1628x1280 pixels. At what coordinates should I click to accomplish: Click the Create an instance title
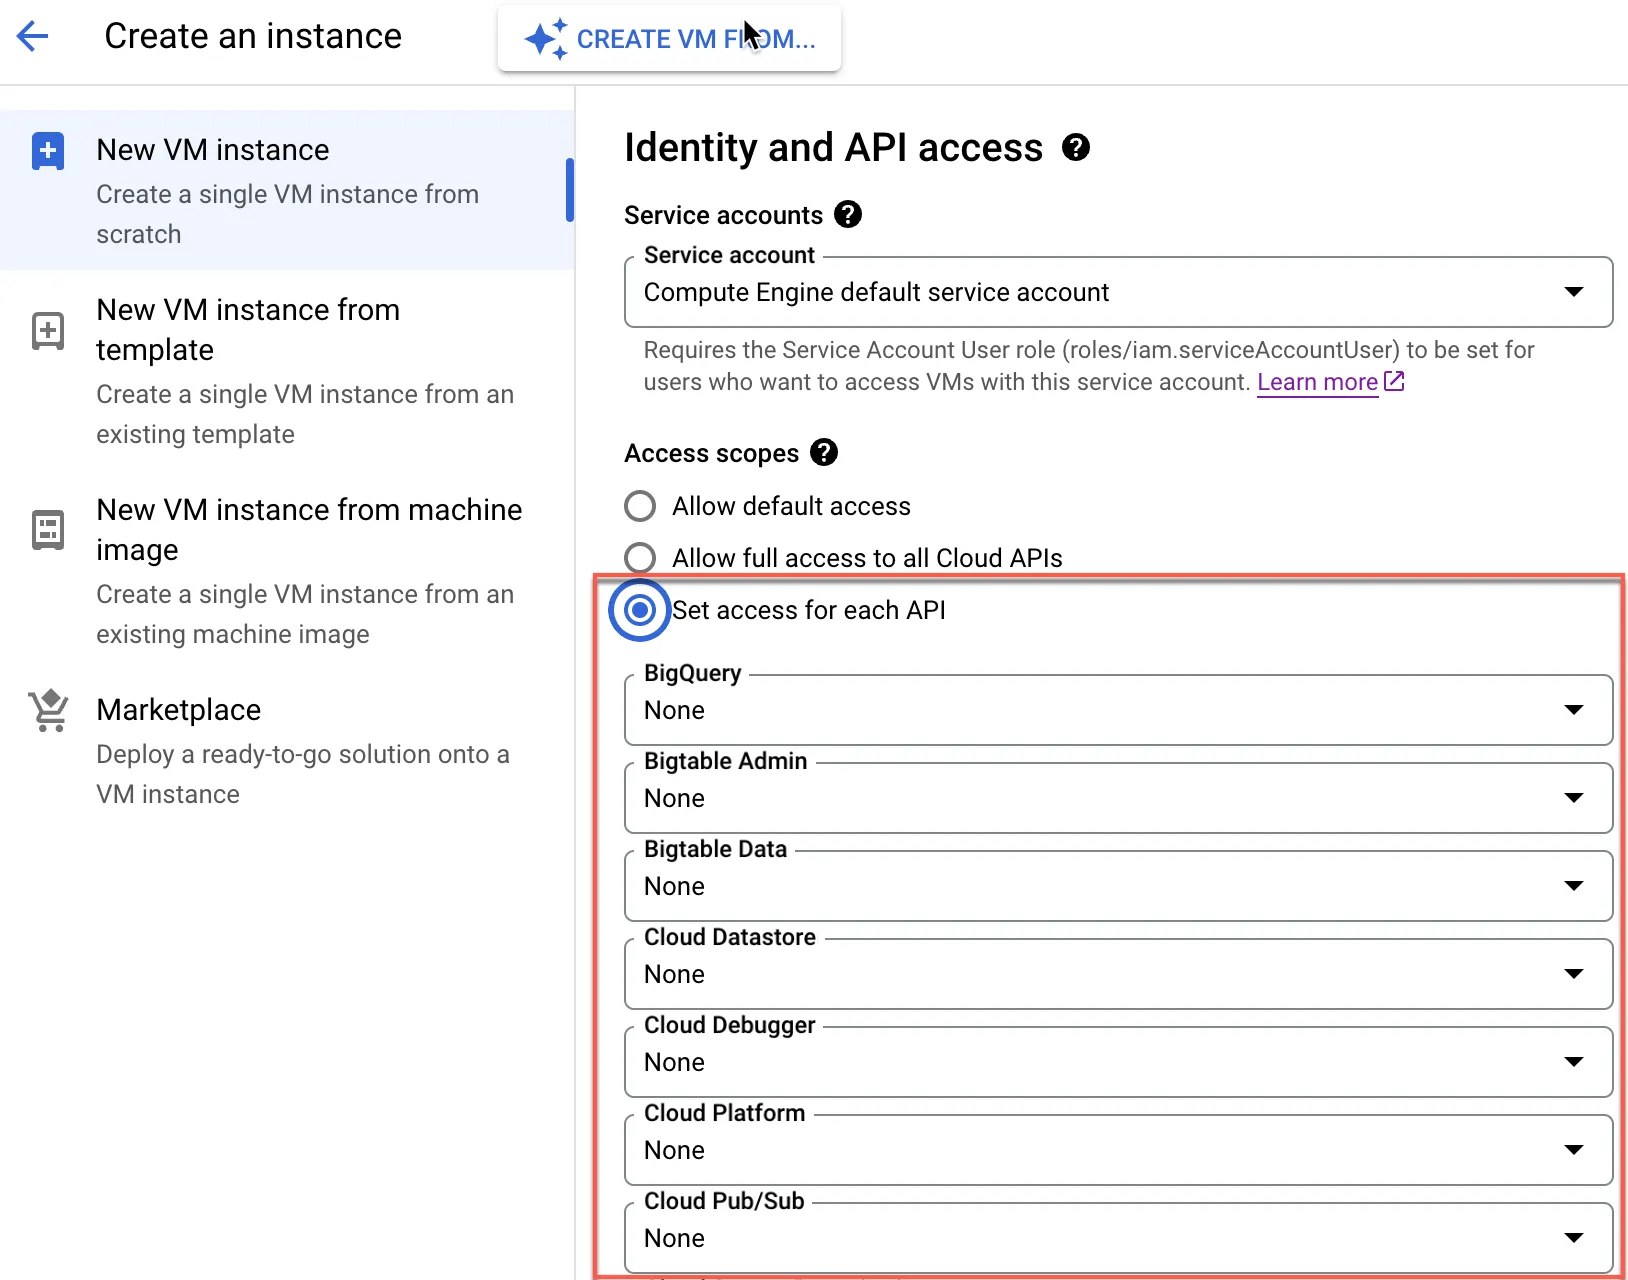253,36
